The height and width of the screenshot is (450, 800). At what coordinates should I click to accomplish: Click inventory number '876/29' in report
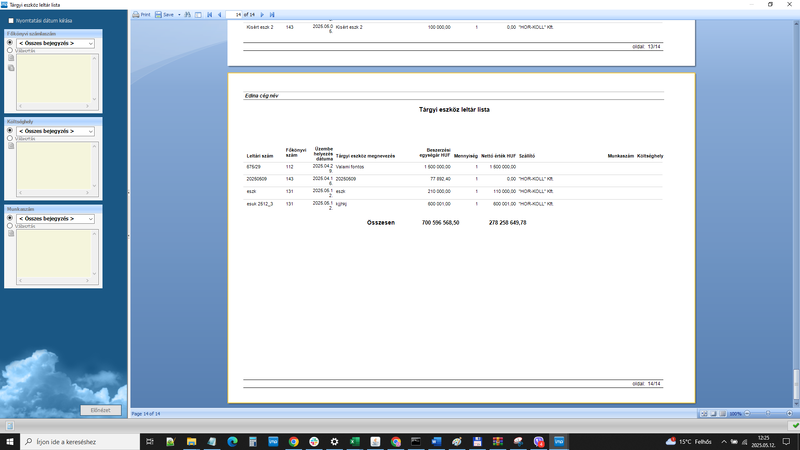[x=254, y=167]
